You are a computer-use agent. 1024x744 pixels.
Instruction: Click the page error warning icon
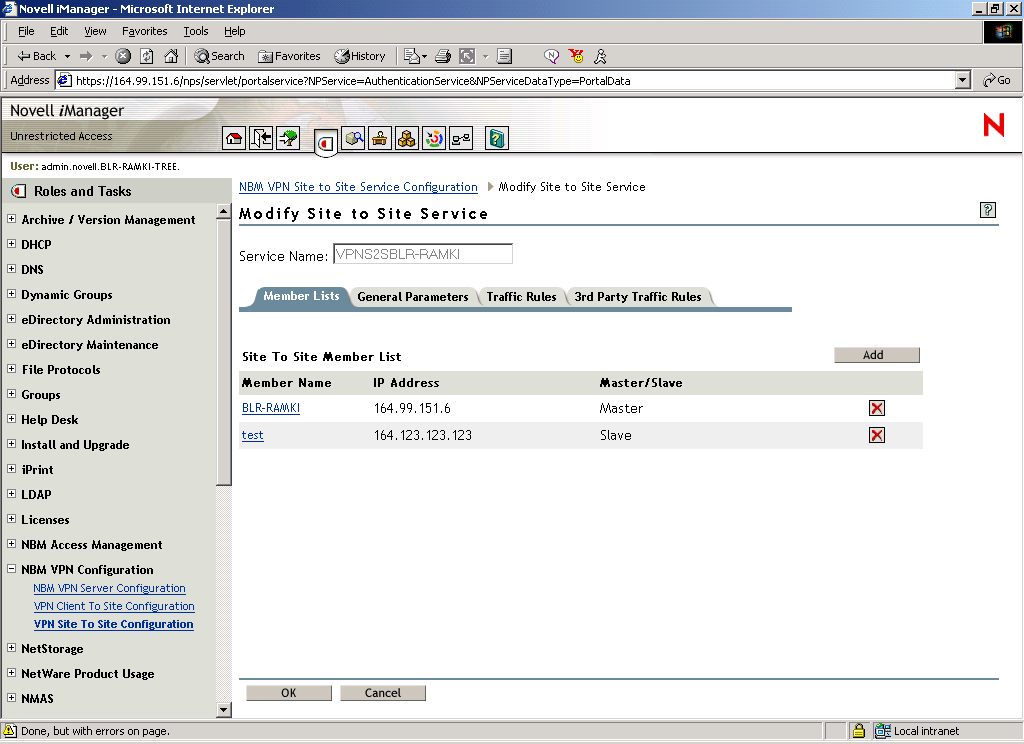click(10, 730)
